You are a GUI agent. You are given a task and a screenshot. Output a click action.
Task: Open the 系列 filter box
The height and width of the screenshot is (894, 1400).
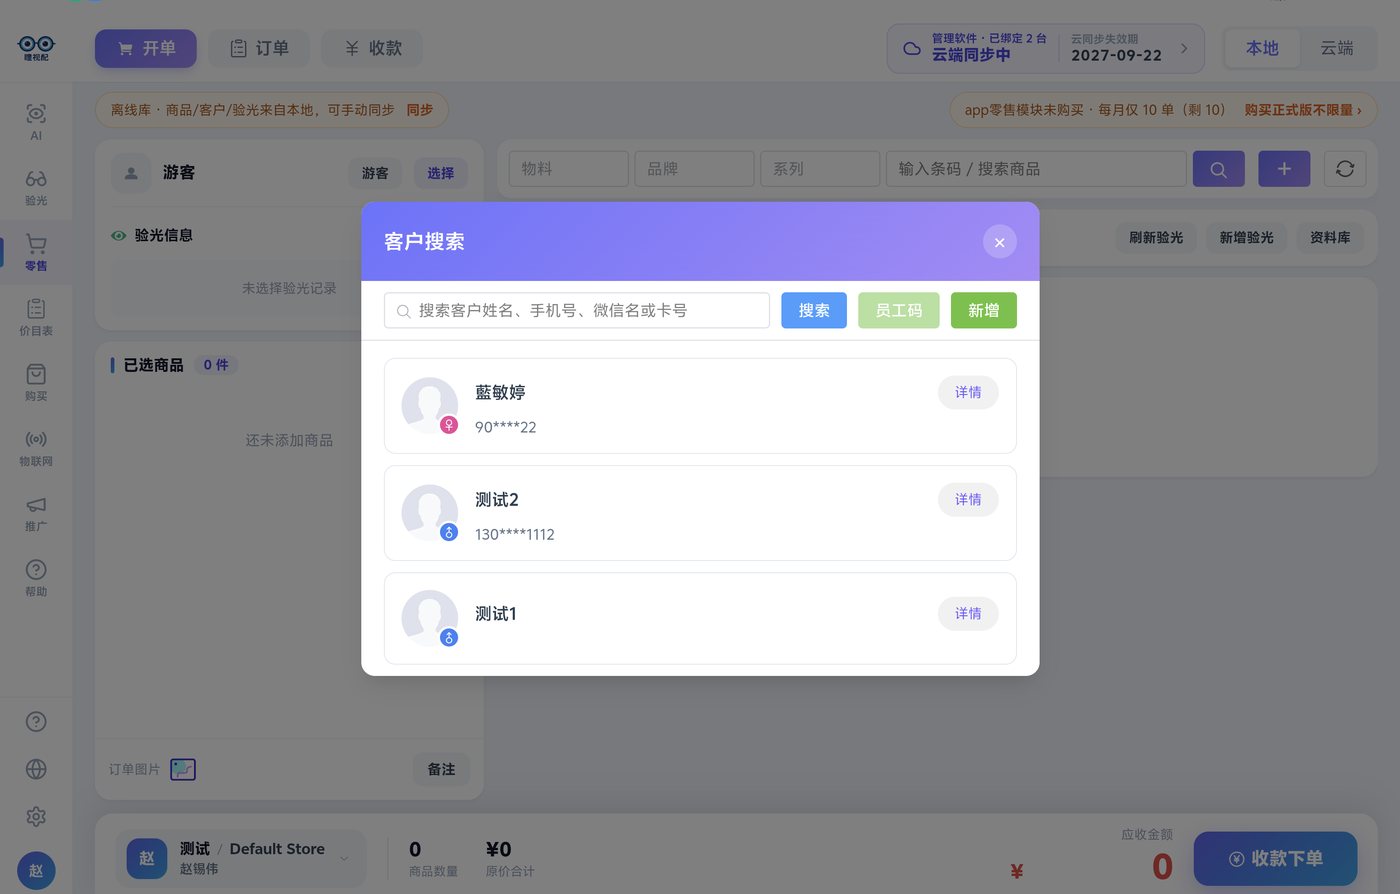pos(820,169)
